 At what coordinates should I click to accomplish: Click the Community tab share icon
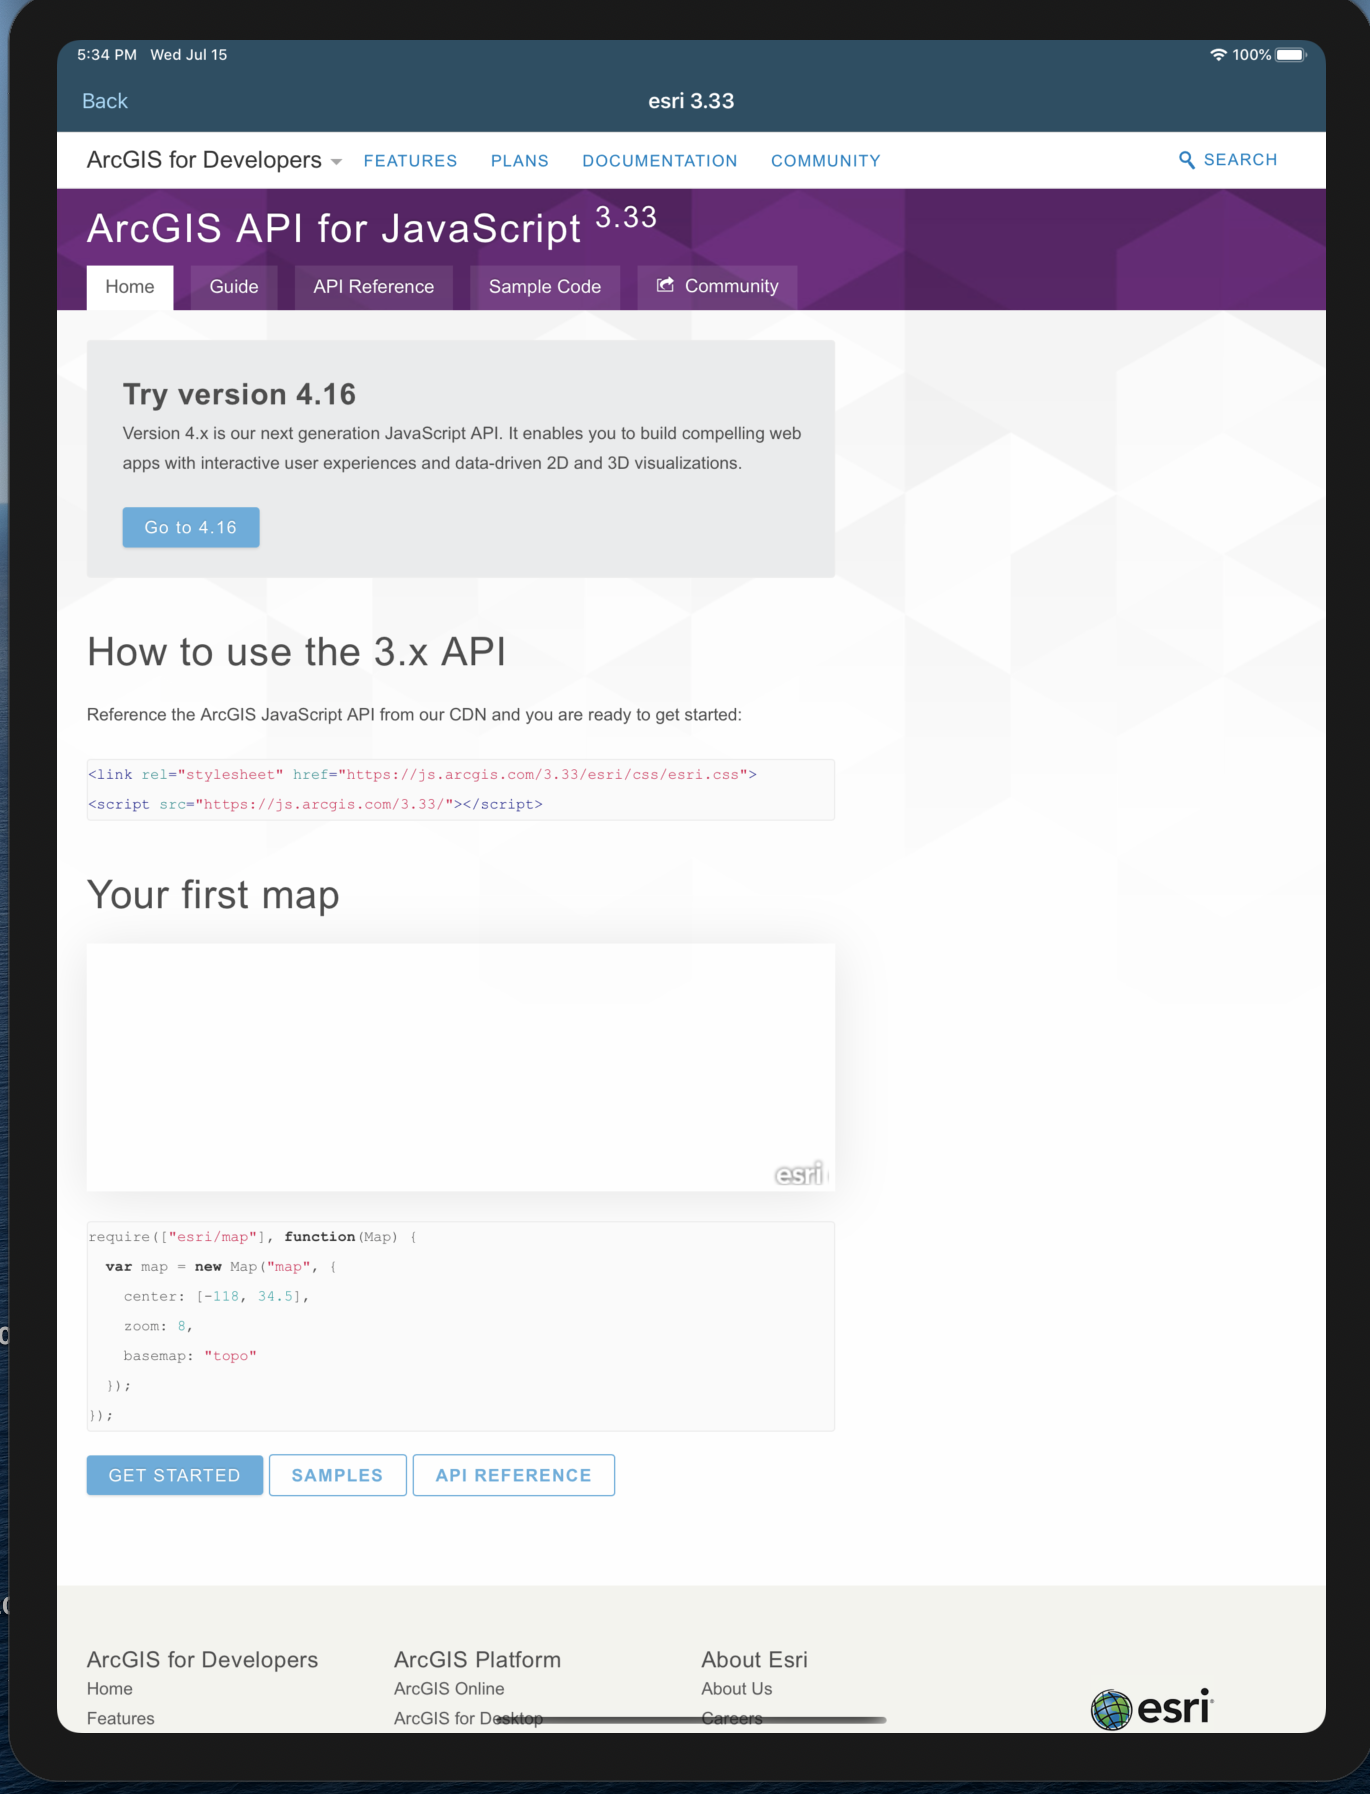tap(665, 285)
